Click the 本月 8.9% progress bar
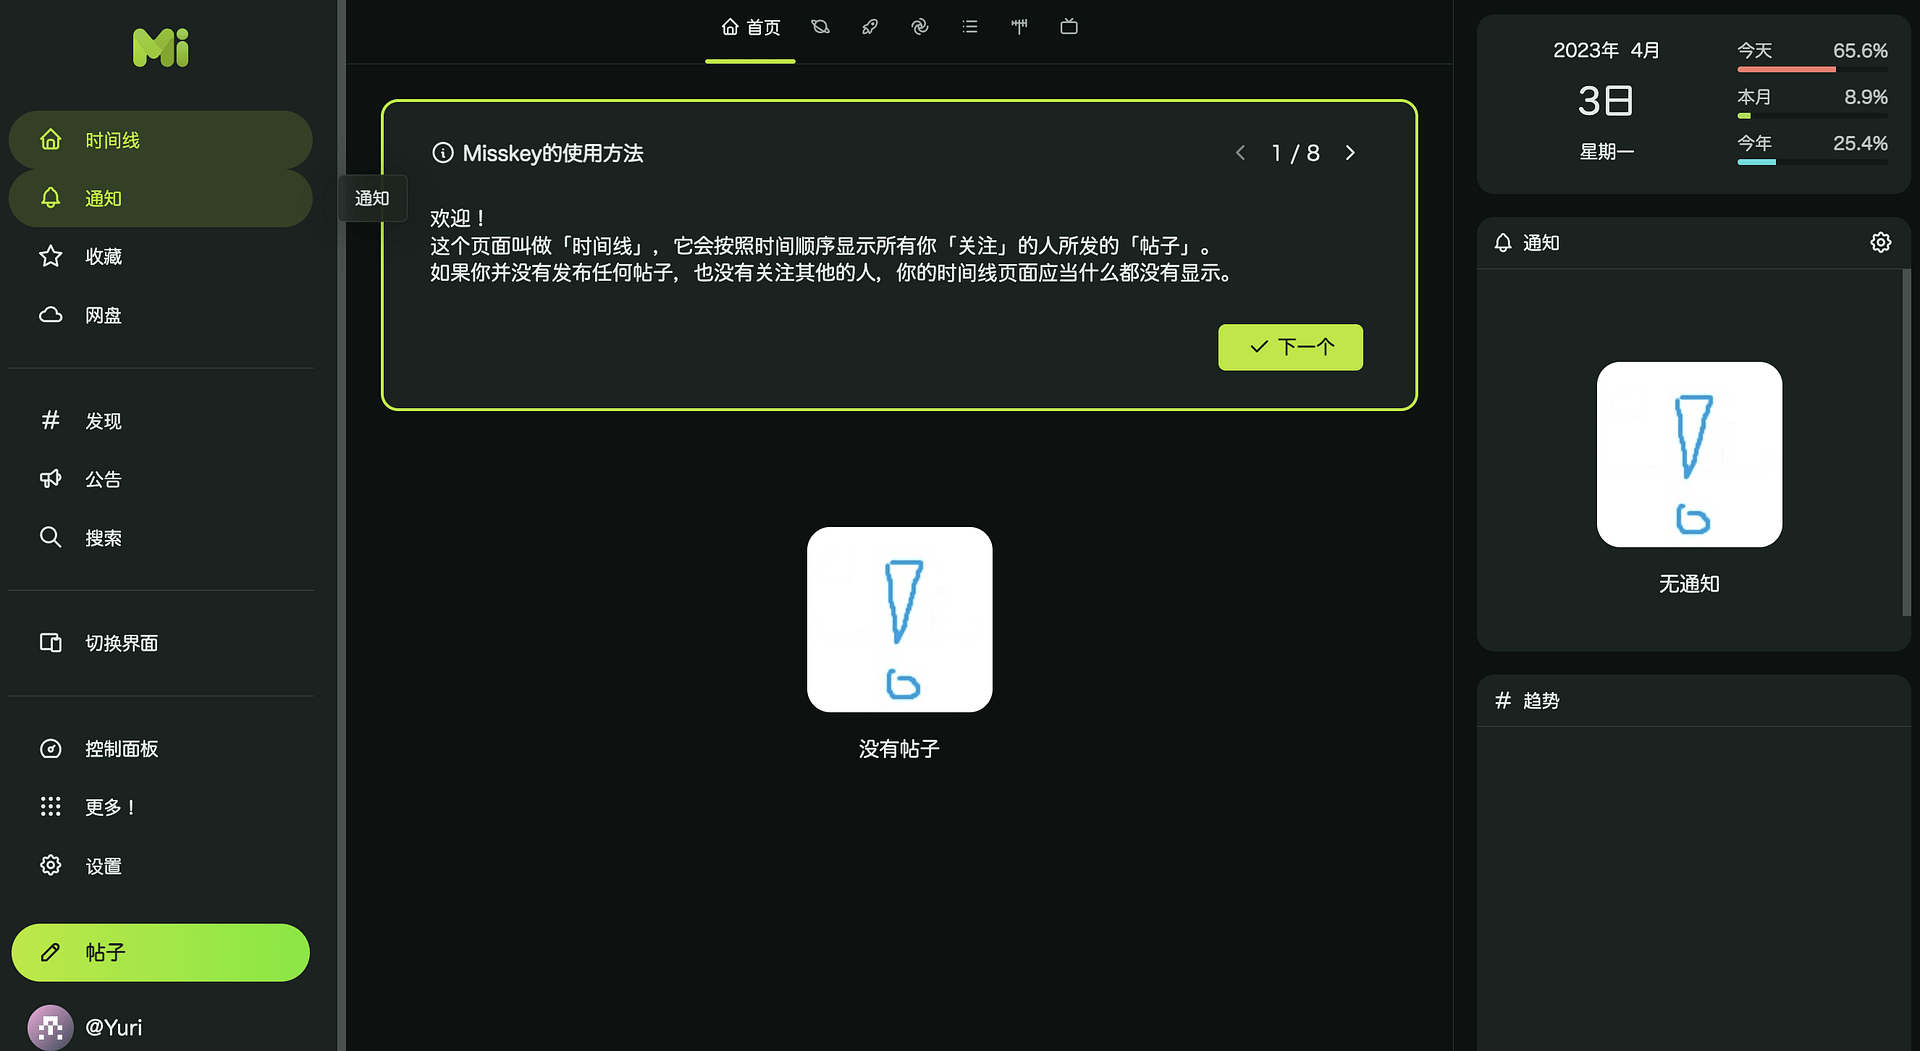The width and height of the screenshot is (1920, 1051). 1812,116
